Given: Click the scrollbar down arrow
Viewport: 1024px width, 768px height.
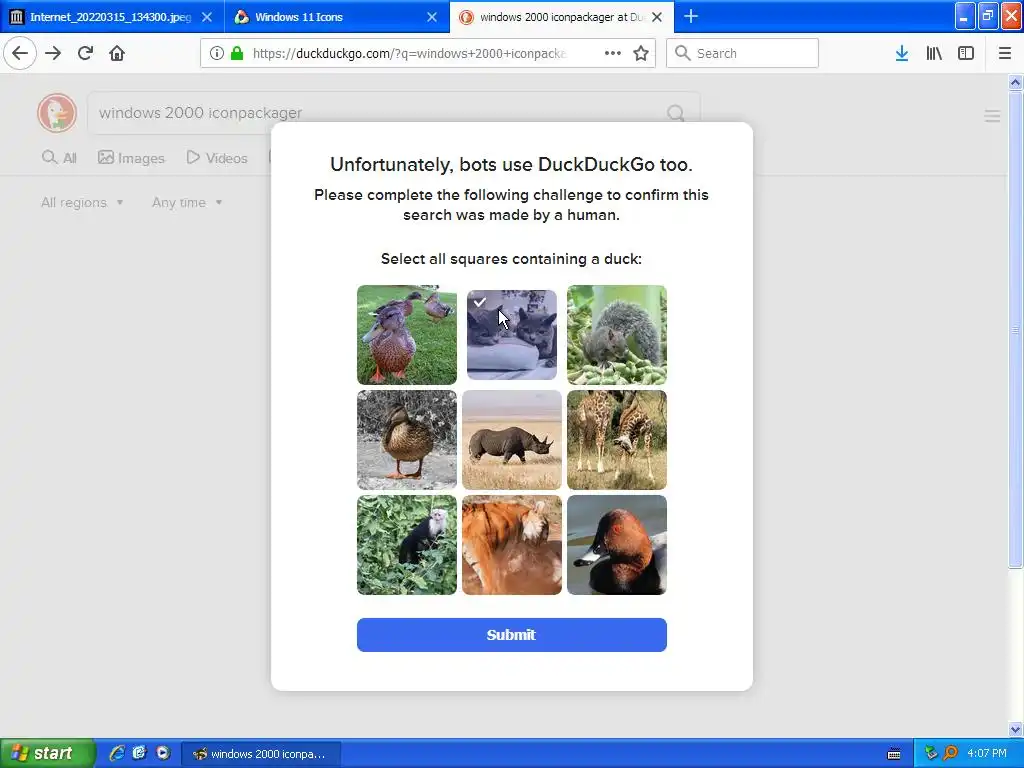Looking at the screenshot, I should [x=1015, y=729].
